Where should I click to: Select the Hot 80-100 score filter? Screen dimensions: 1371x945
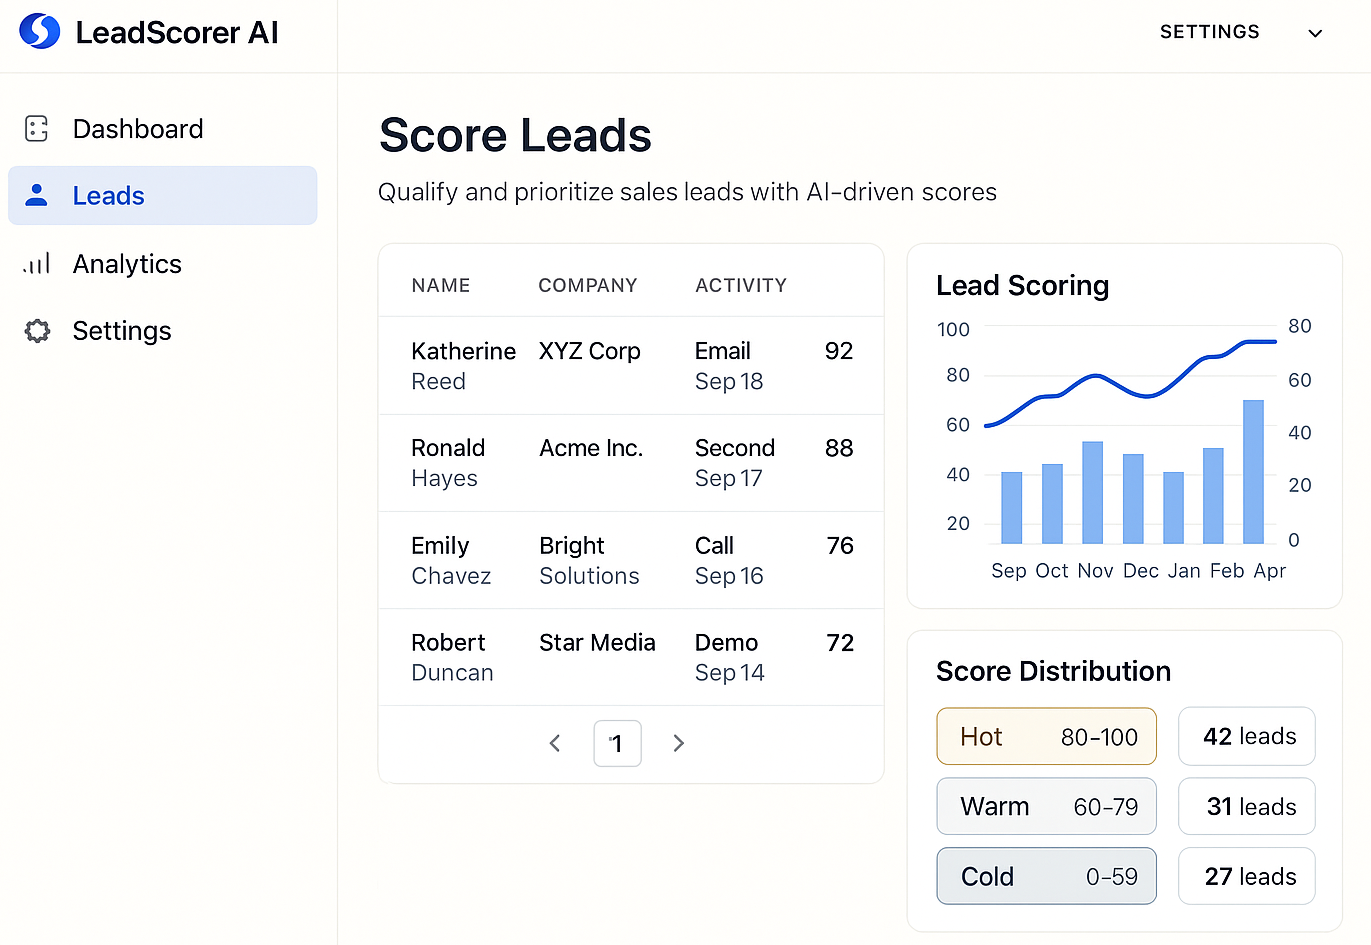click(x=1046, y=736)
